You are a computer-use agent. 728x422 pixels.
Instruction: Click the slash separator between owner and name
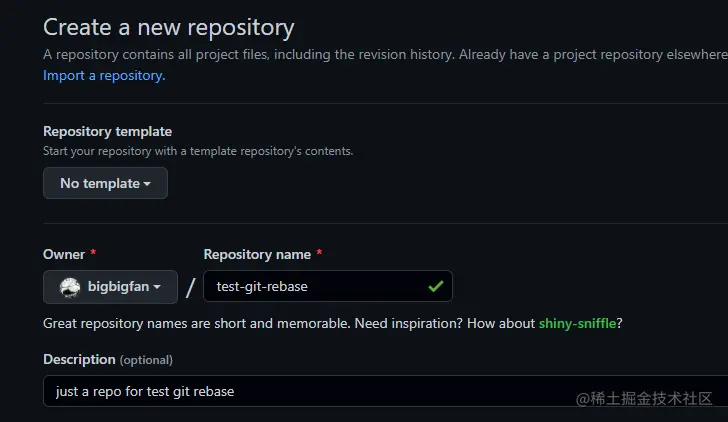(190, 287)
